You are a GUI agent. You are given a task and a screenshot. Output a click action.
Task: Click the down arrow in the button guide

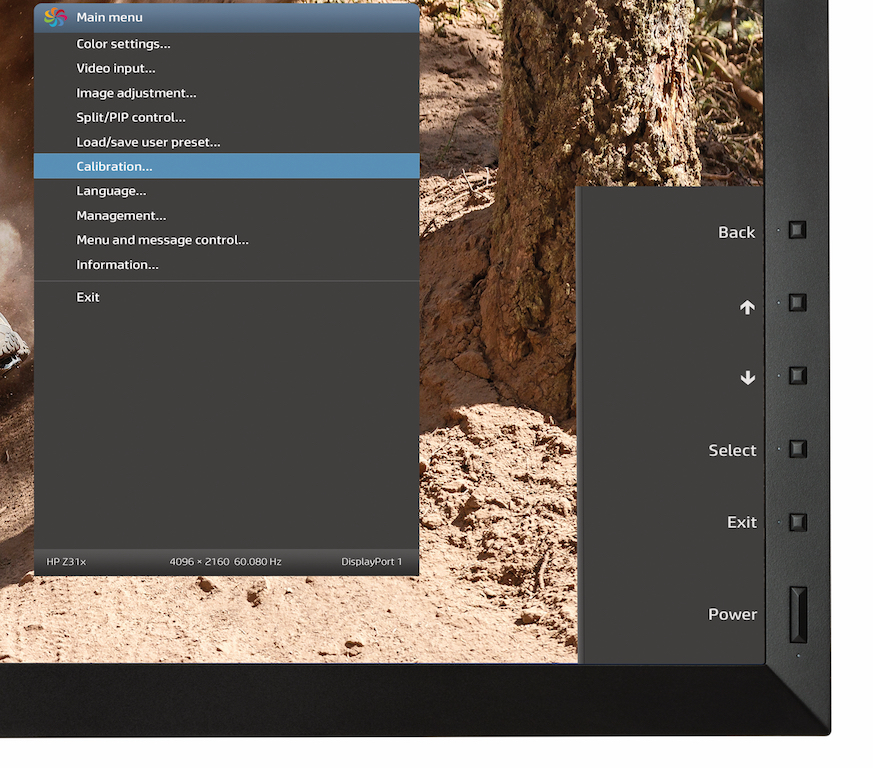(x=747, y=378)
